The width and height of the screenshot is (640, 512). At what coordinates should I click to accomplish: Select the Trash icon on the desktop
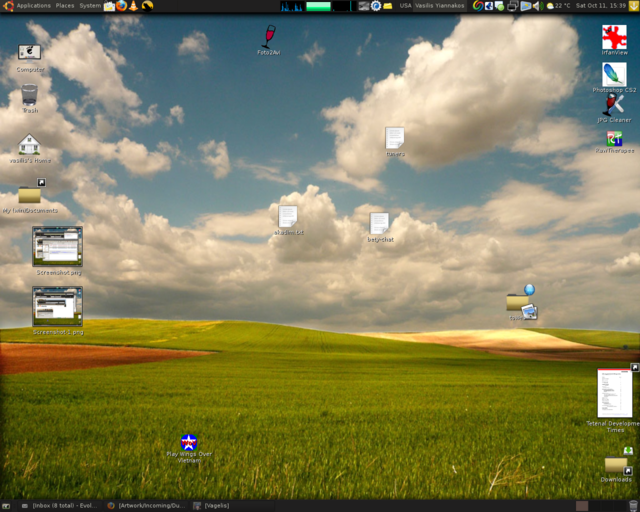(x=29, y=95)
